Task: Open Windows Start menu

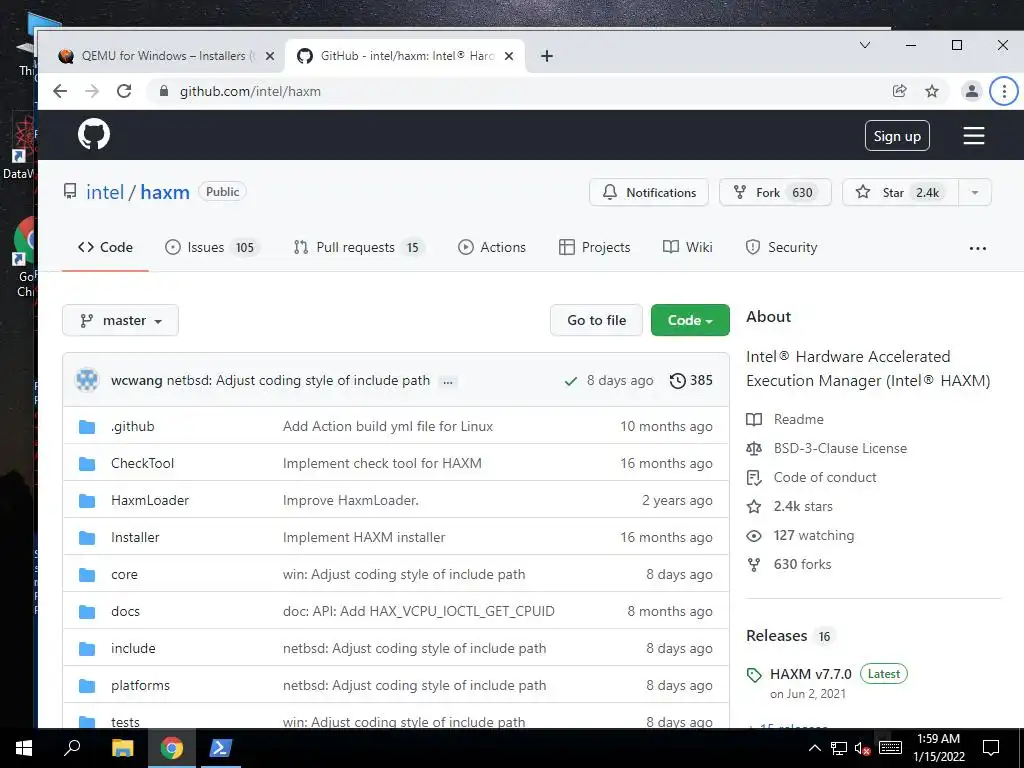Action: tap(24, 748)
